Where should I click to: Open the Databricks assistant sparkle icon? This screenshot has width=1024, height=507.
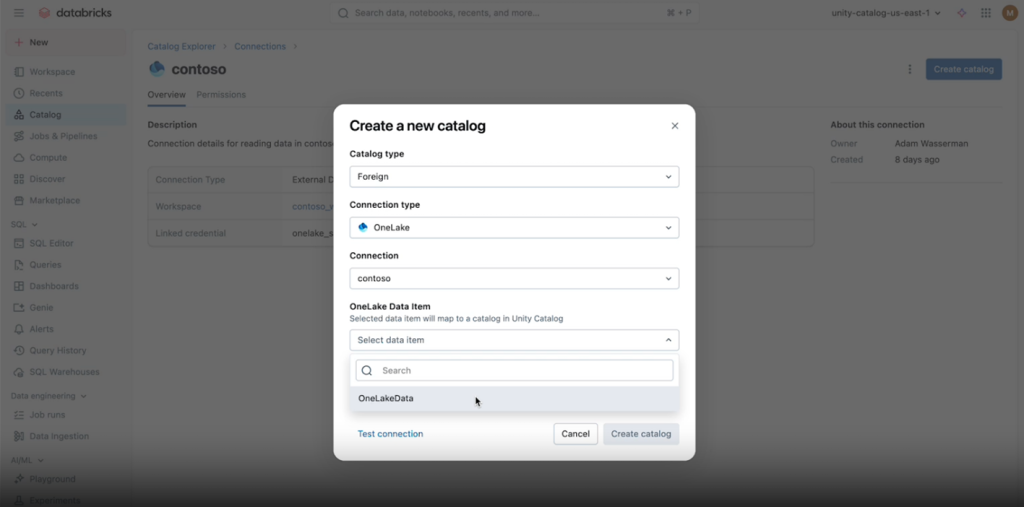coord(962,13)
